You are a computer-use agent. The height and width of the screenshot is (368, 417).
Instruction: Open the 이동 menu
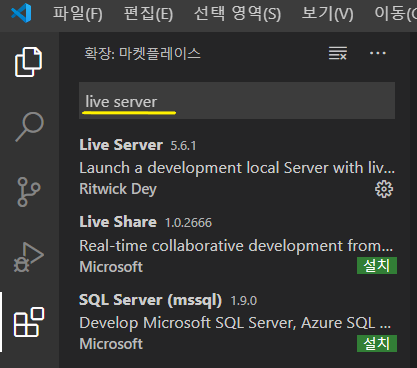[395, 13]
